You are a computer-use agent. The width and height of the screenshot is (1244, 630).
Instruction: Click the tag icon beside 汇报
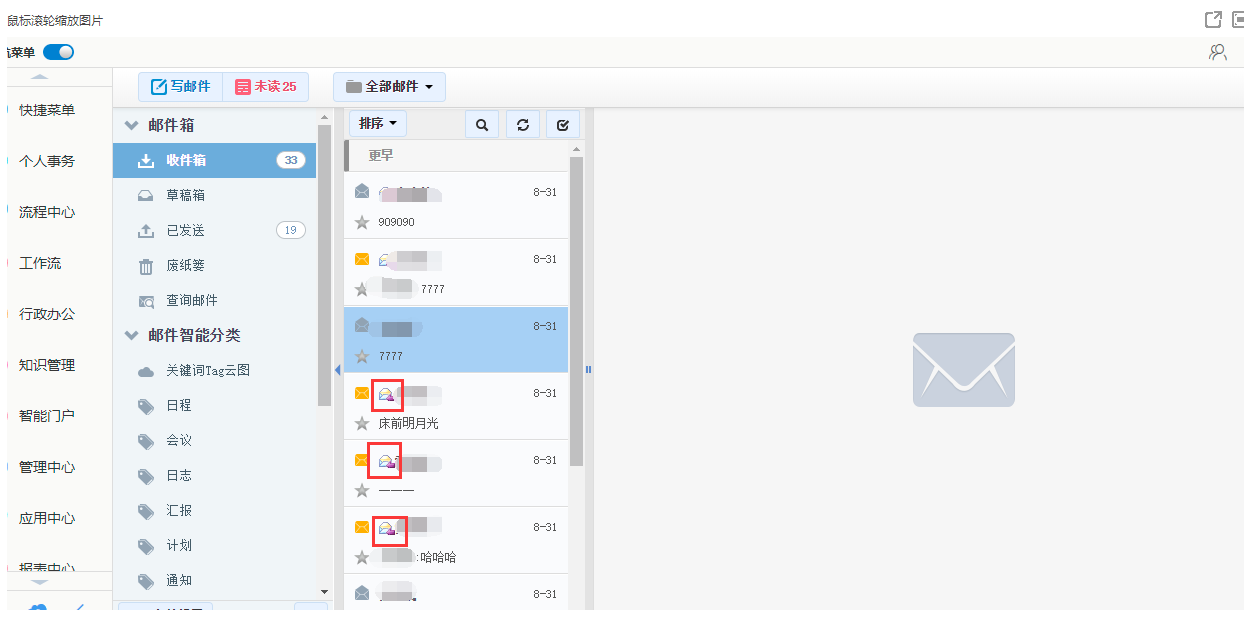(x=146, y=511)
